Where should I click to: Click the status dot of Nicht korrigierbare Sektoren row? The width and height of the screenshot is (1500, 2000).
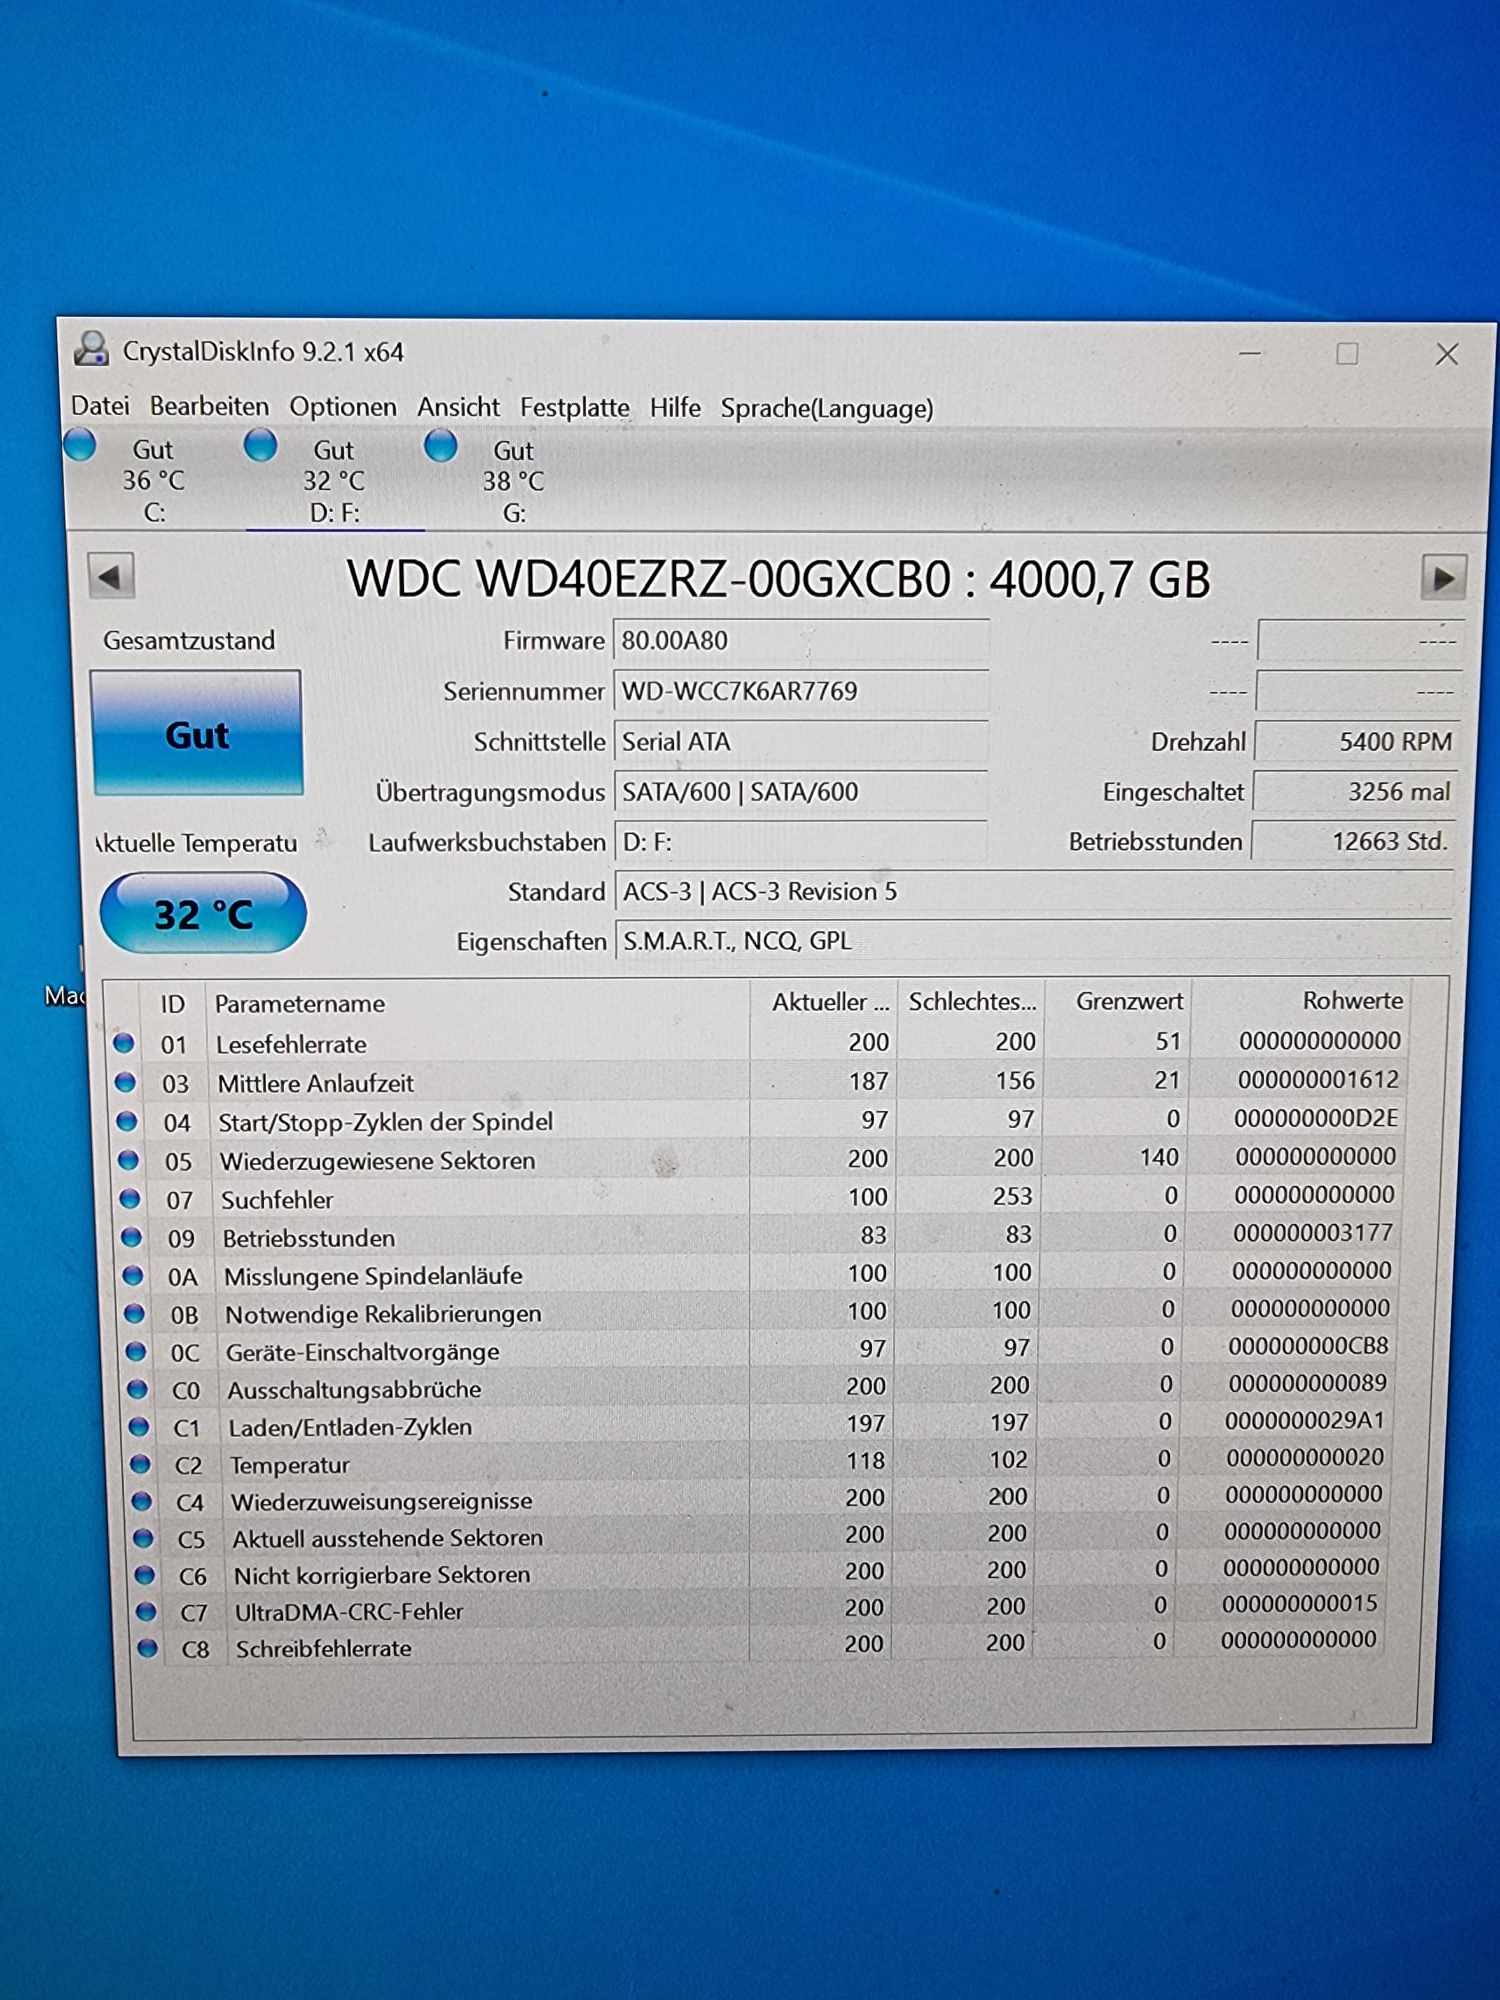coord(145,1575)
